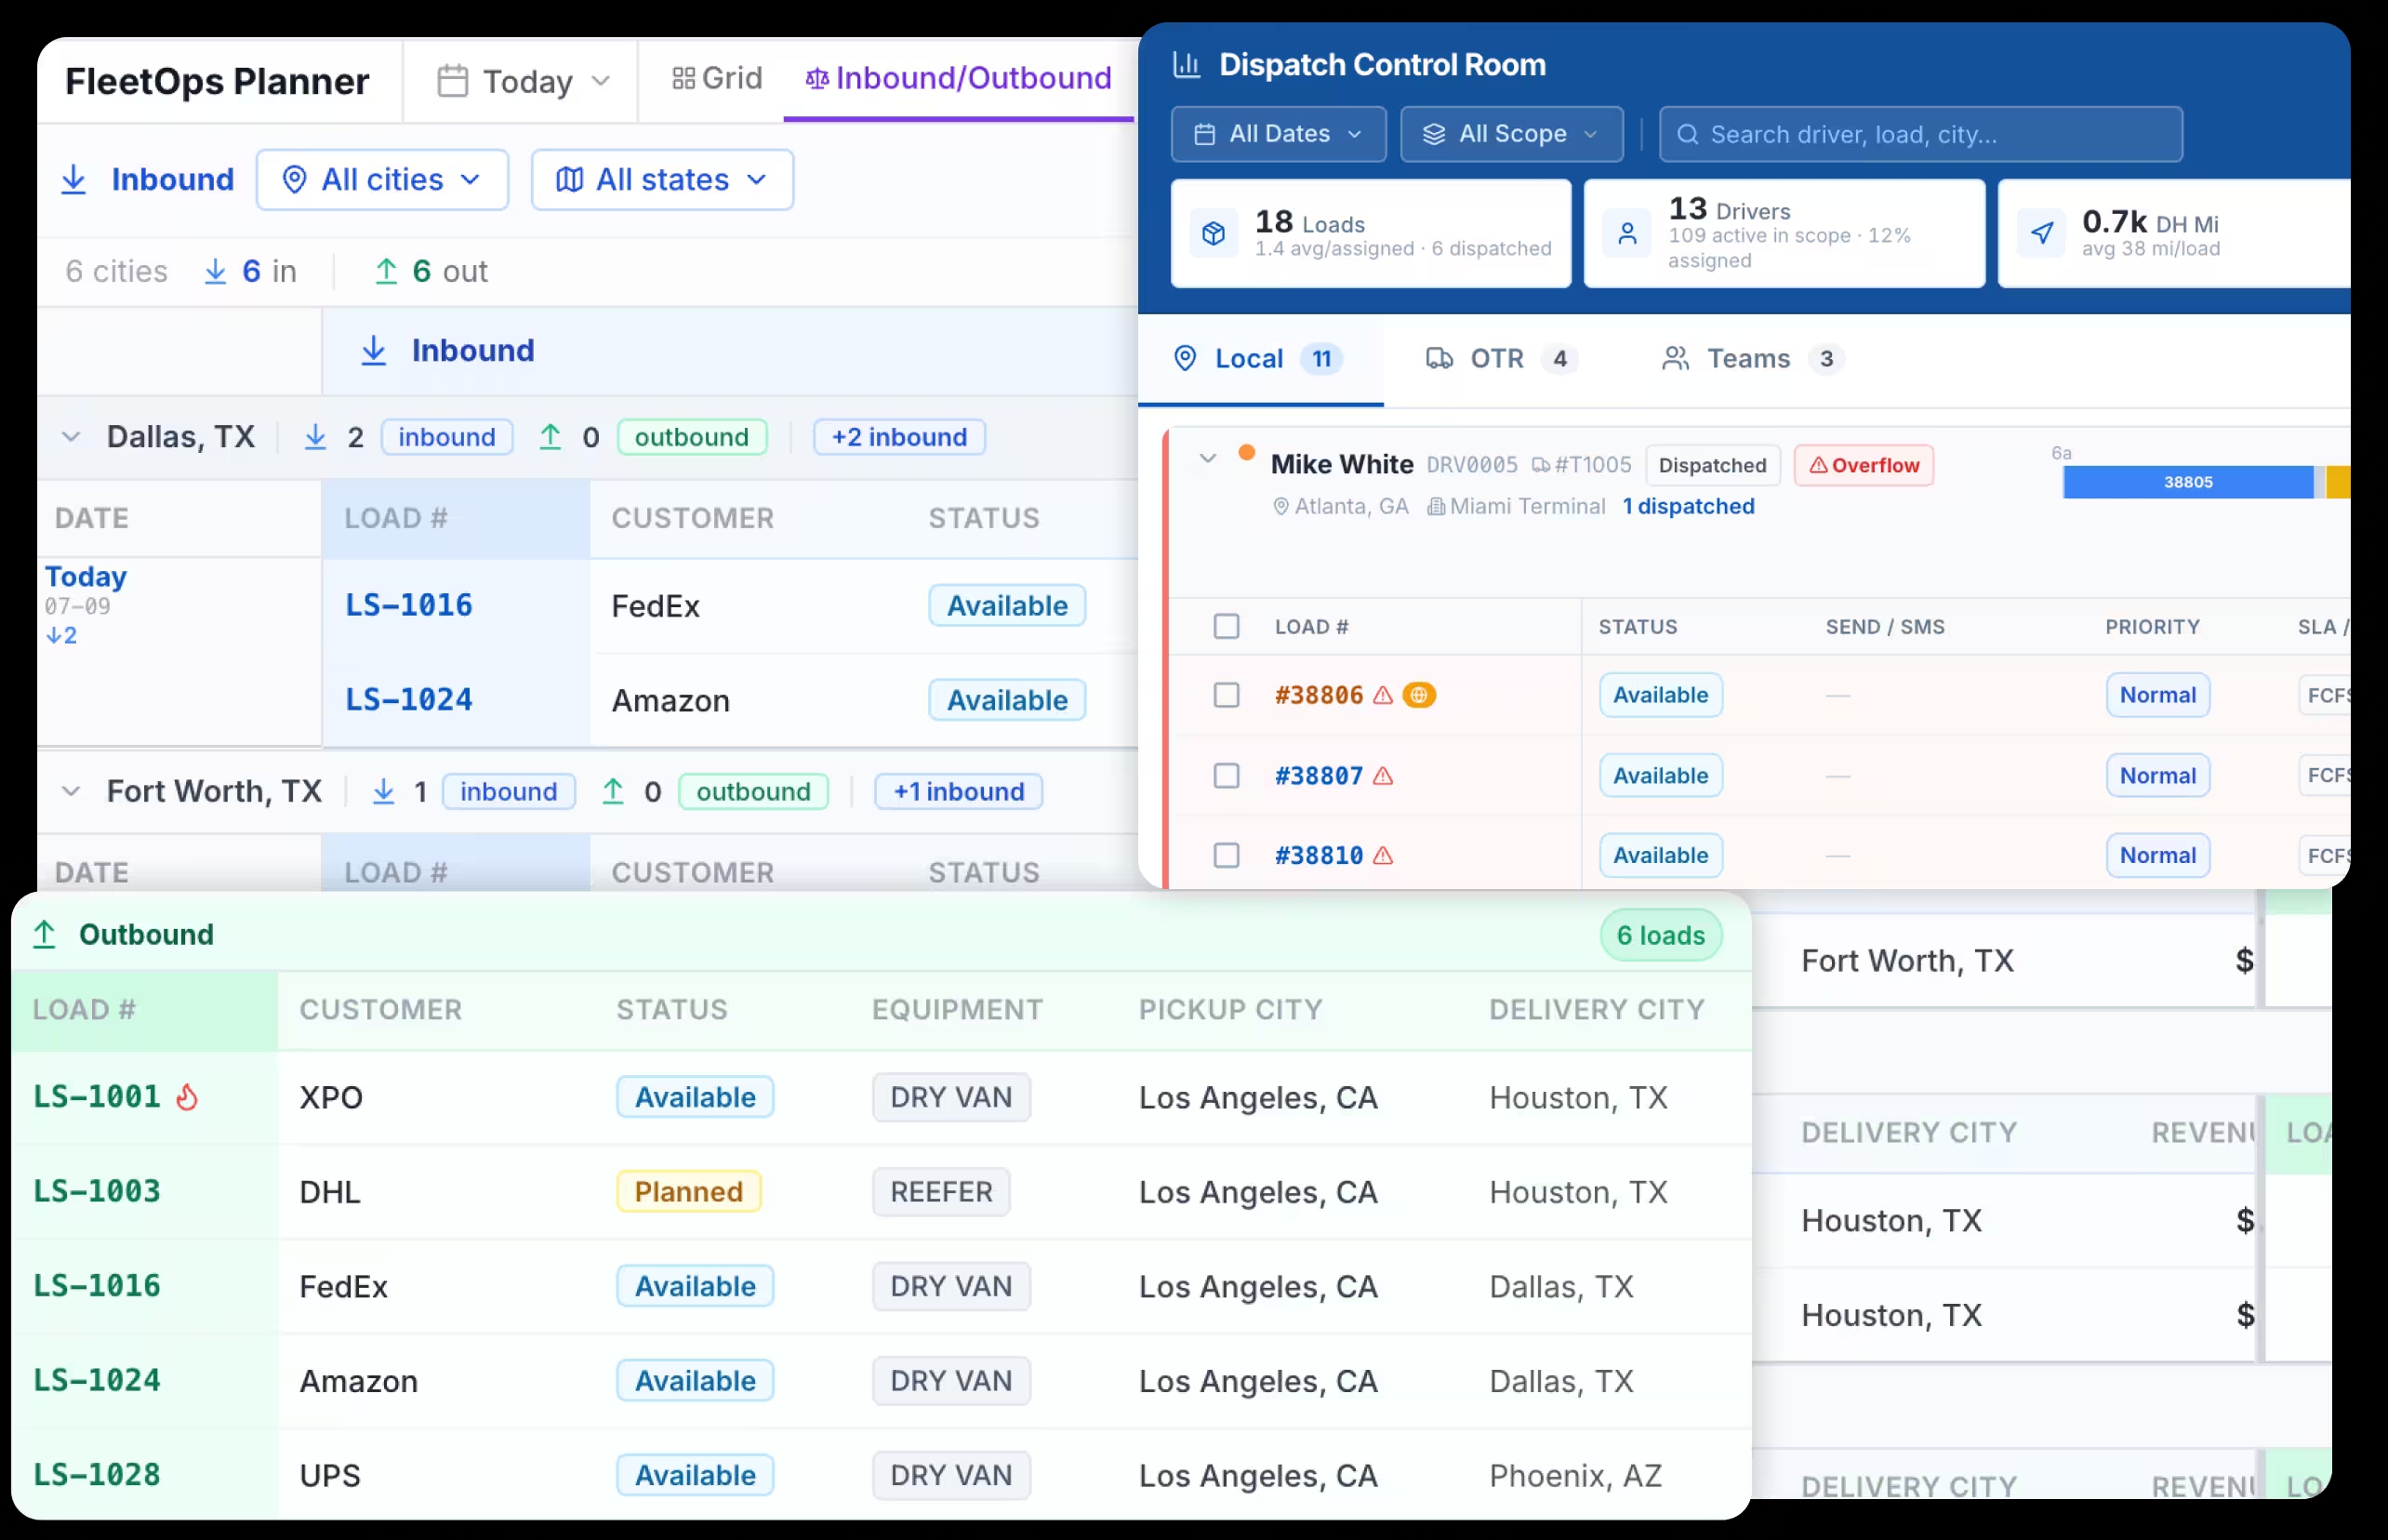The height and width of the screenshot is (1540, 2388).
Task: Click the flame icon beside LS-1001
Action: (187, 1098)
